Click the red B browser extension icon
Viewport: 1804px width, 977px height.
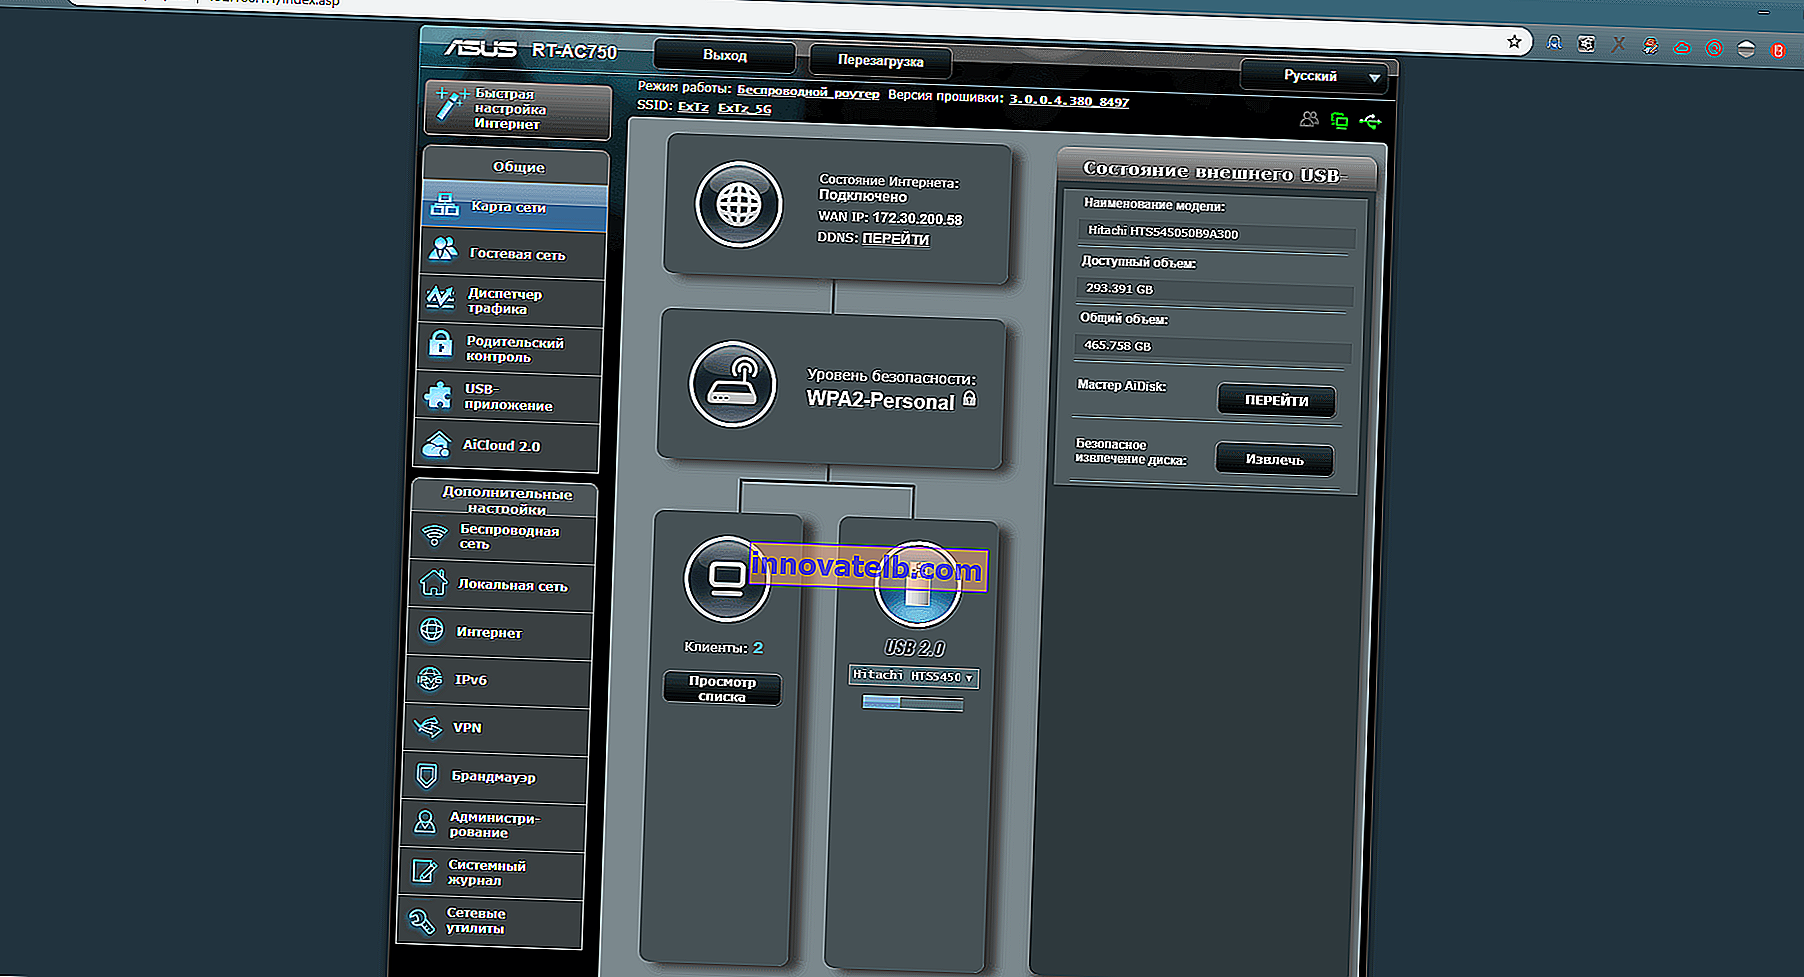coord(1778,50)
